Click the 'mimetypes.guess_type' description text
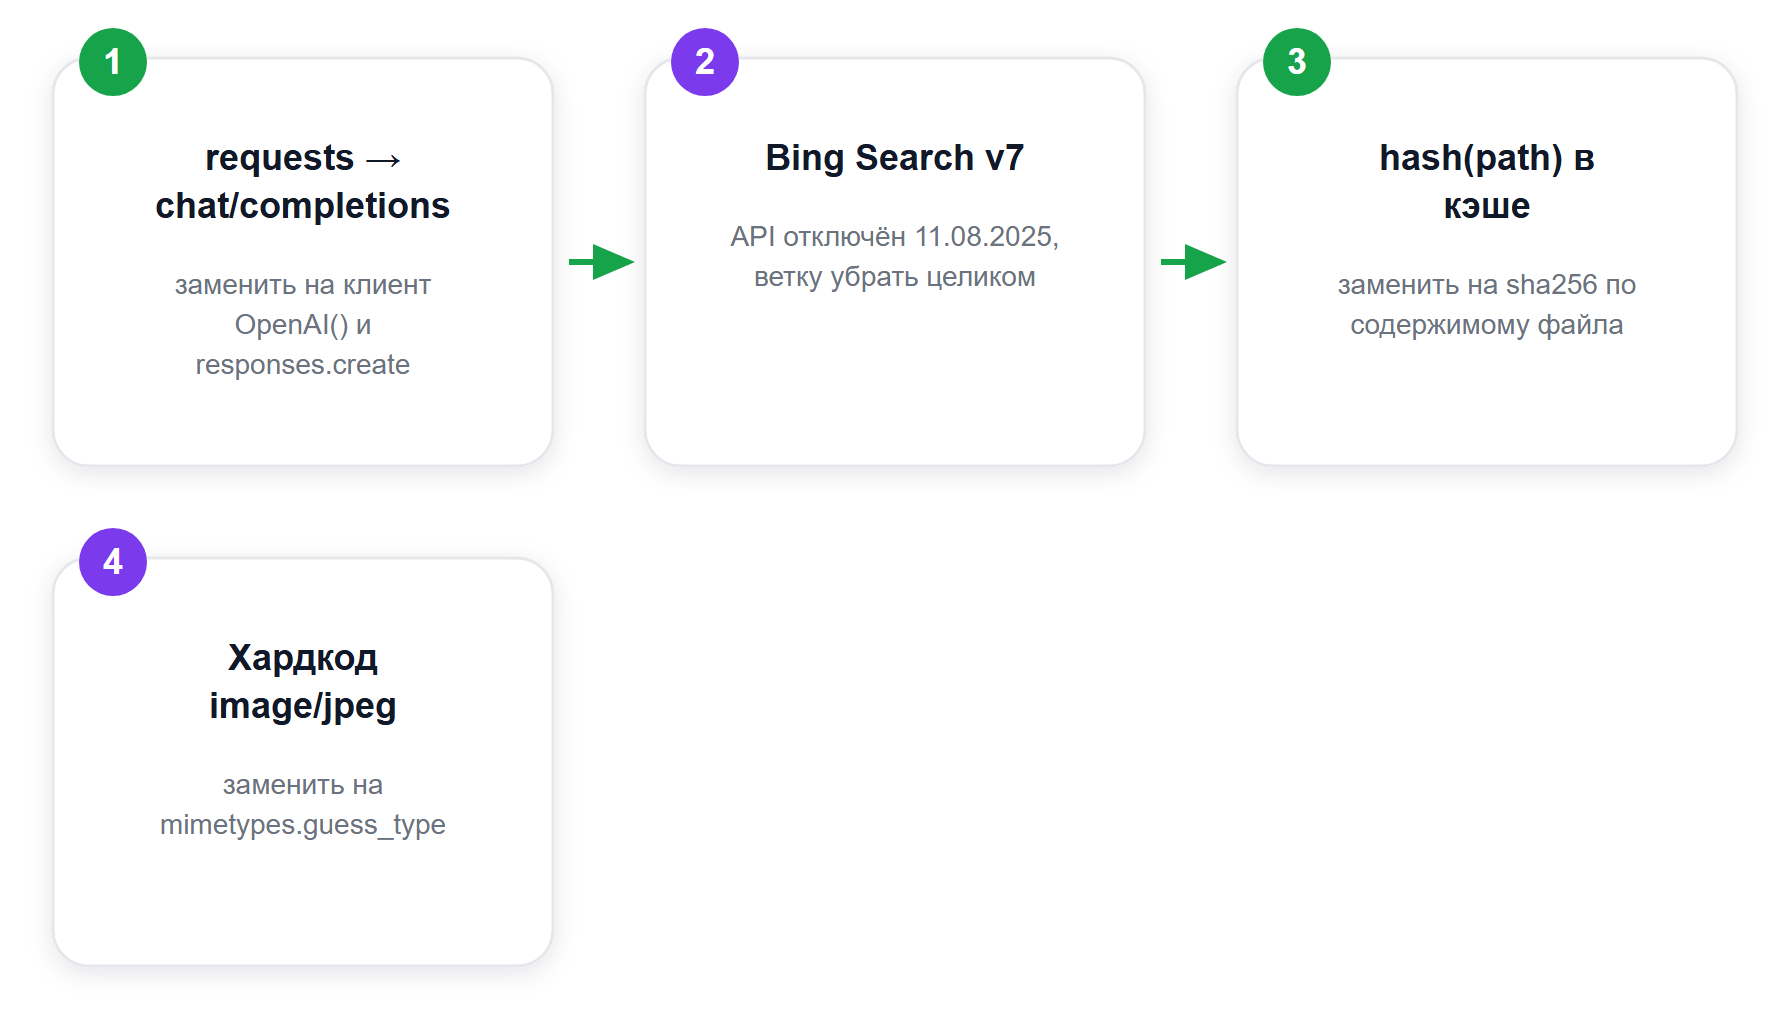1790x1025 pixels. pyautogui.click(x=303, y=825)
